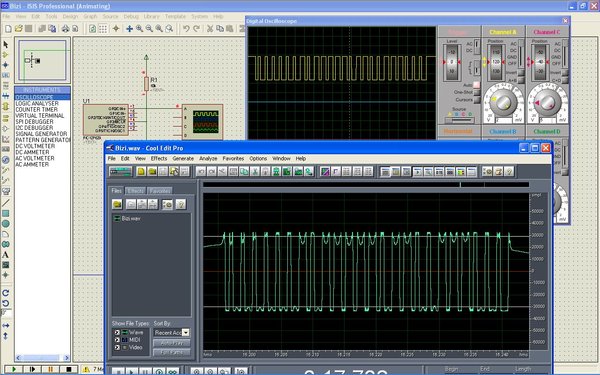Toggle Channel C Invert button
This screenshot has height=375, width=600.
click(565, 73)
